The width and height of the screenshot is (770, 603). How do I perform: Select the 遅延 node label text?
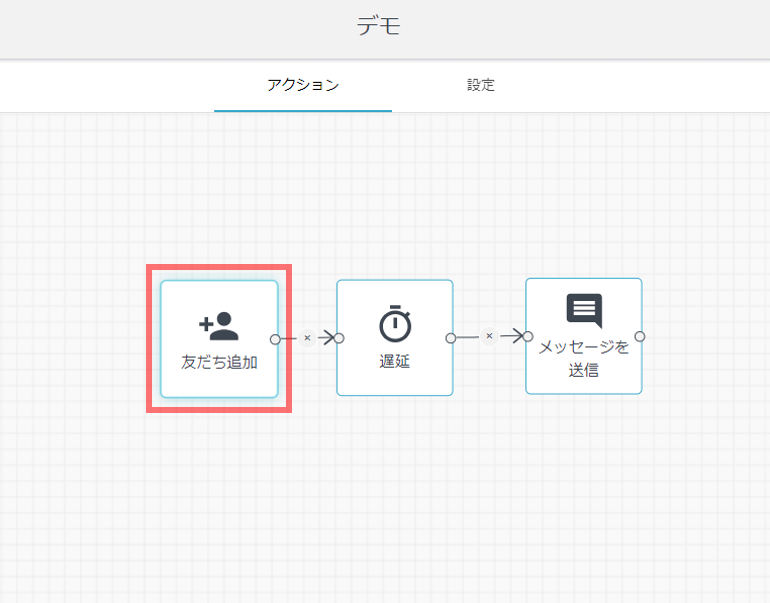tap(394, 362)
